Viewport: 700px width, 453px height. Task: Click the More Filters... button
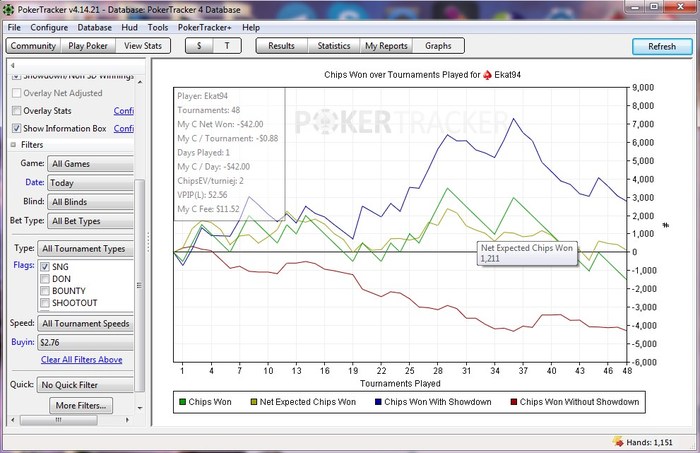(81, 406)
